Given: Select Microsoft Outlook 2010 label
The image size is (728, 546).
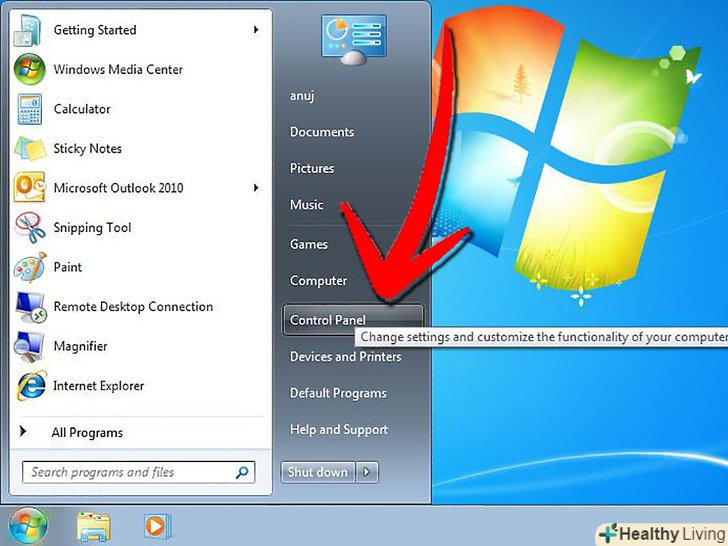Looking at the screenshot, I should coord(118,188).
